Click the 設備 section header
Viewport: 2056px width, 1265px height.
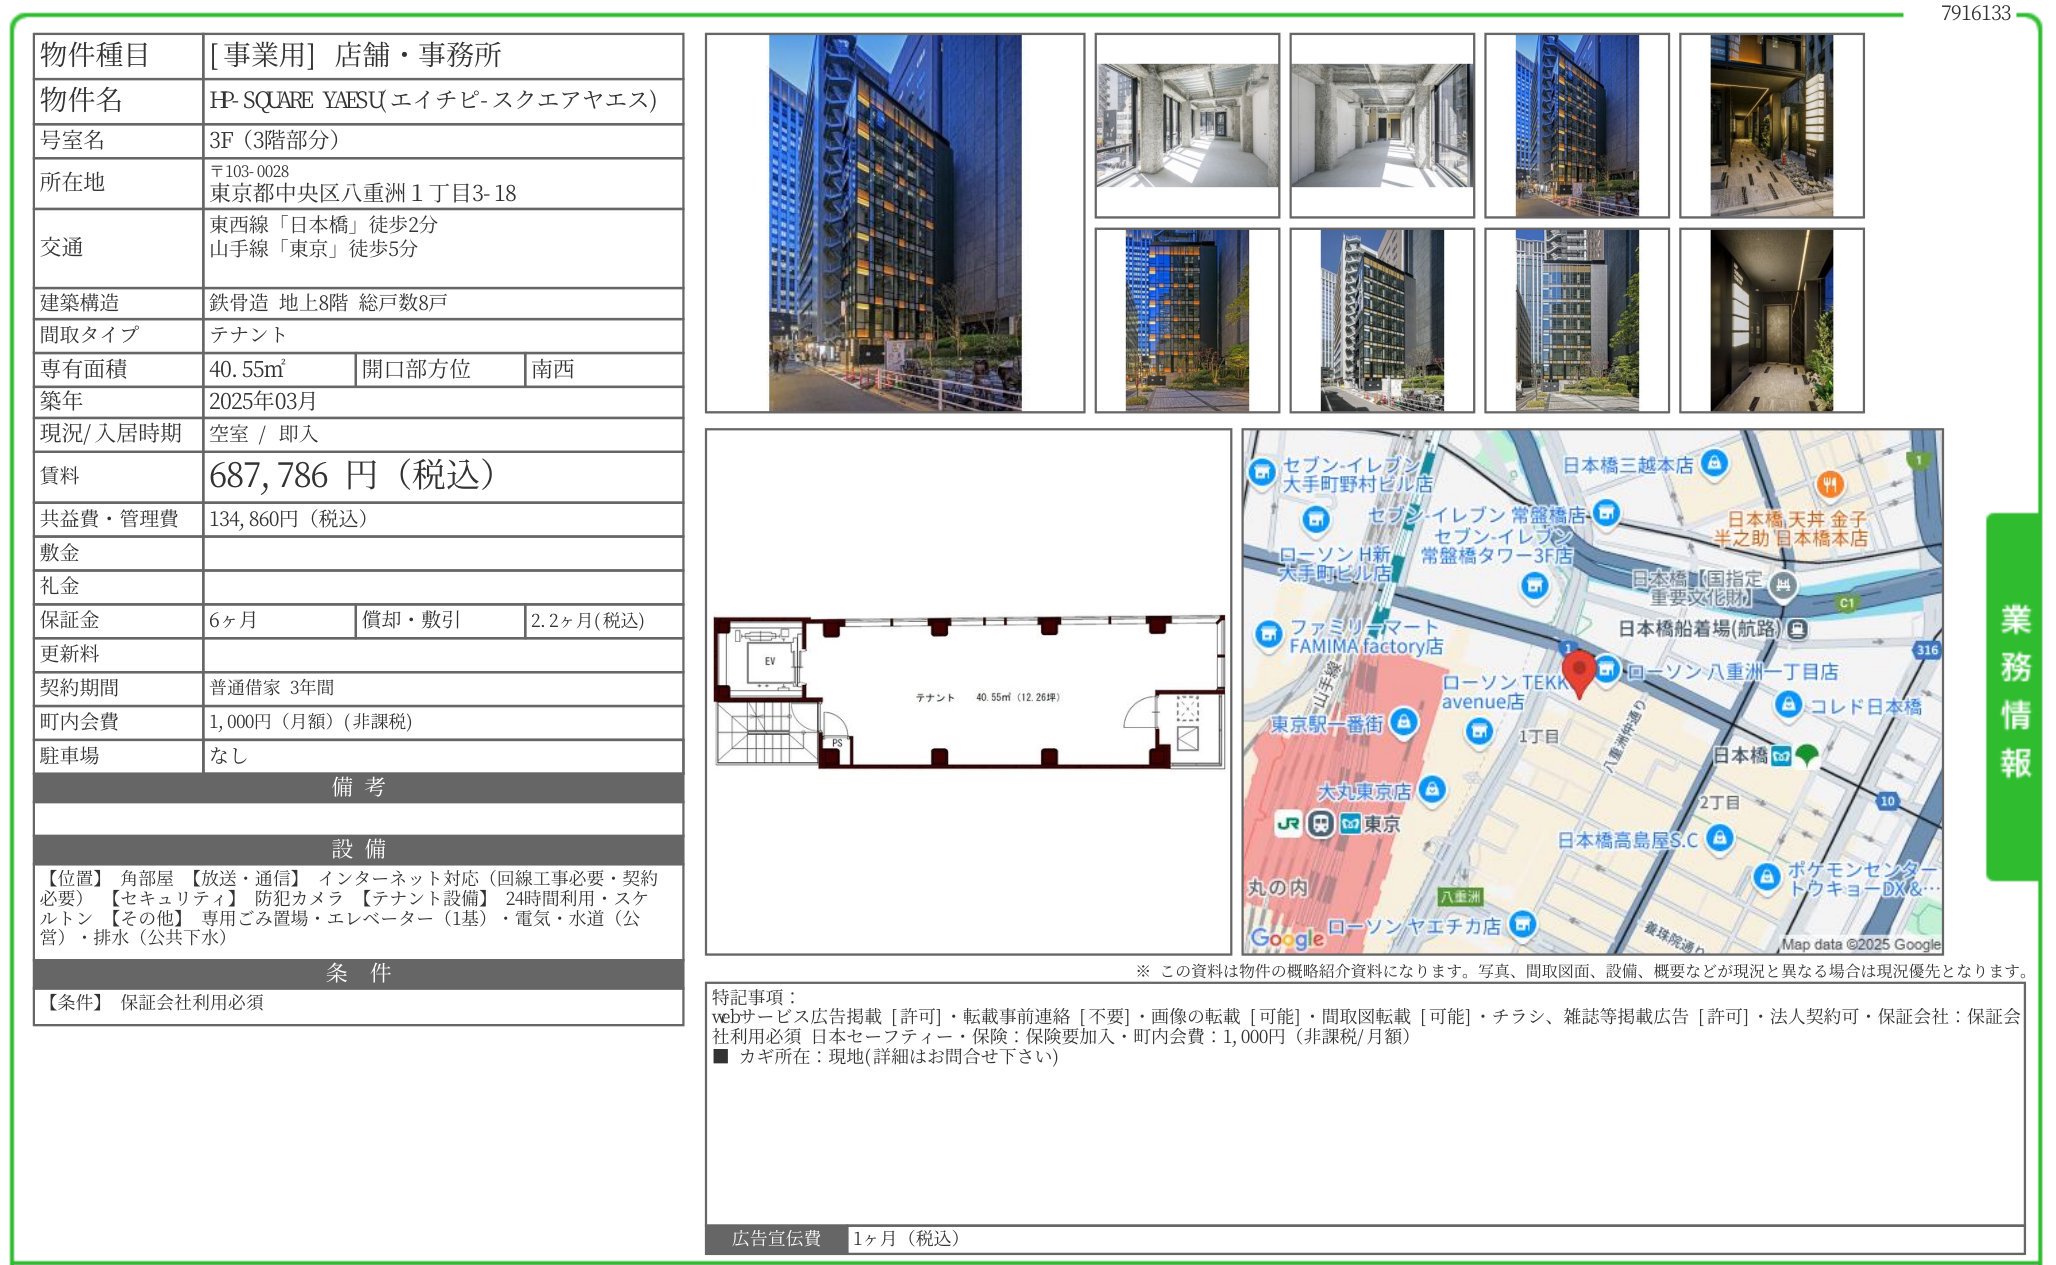358,849
